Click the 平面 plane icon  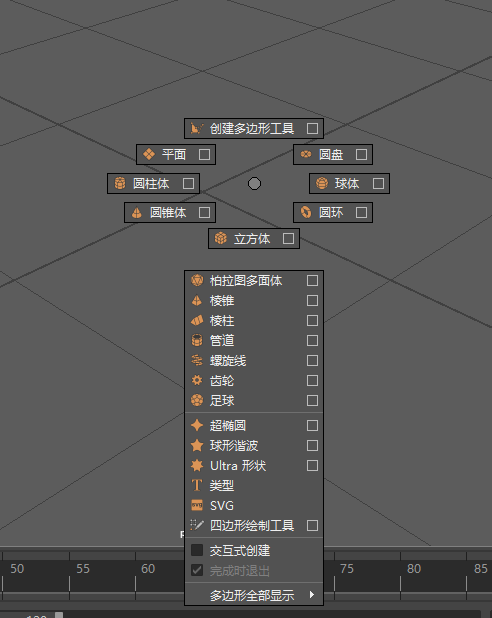pos(149,154)
